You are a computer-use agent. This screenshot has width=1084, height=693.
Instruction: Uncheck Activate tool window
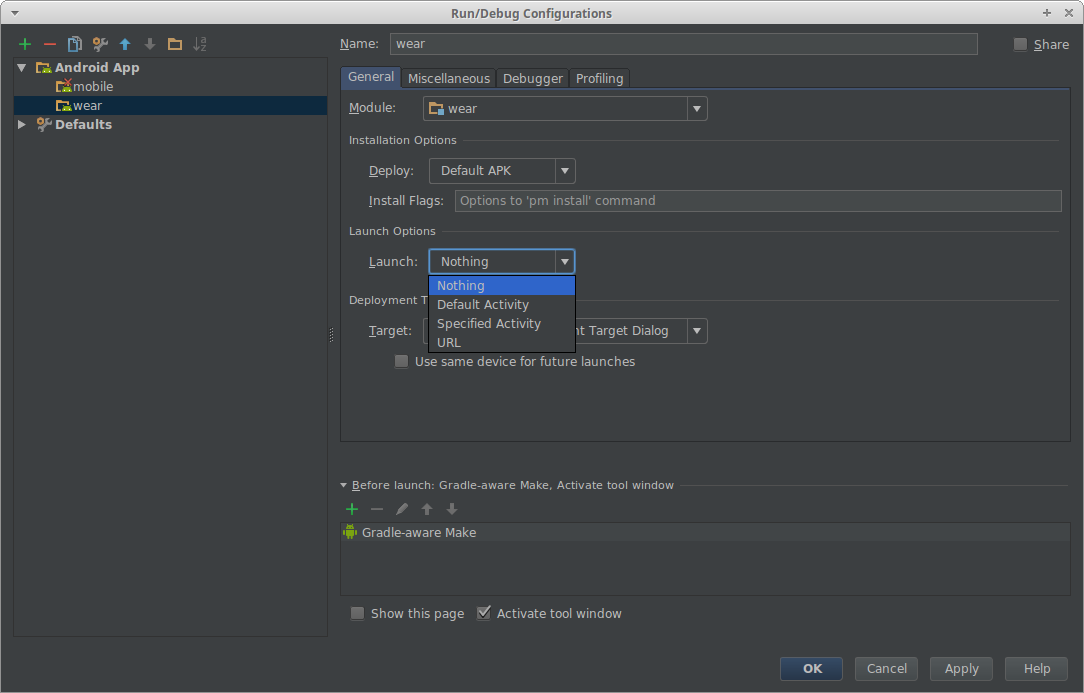pyautogui.click(x=484, y=613)
